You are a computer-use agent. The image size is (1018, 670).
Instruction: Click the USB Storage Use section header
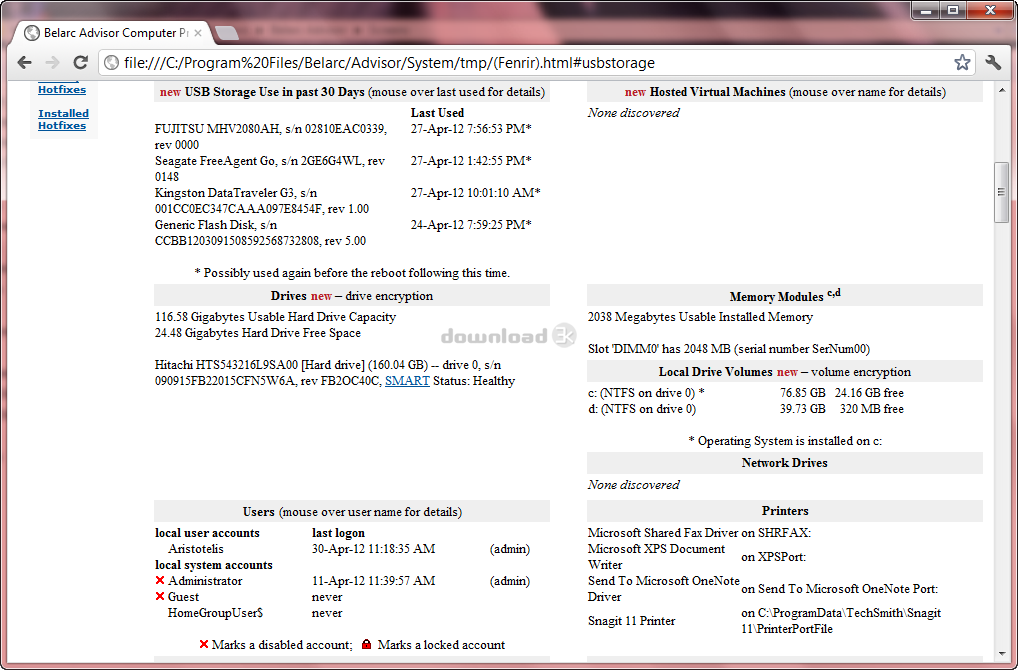[352, 92]
